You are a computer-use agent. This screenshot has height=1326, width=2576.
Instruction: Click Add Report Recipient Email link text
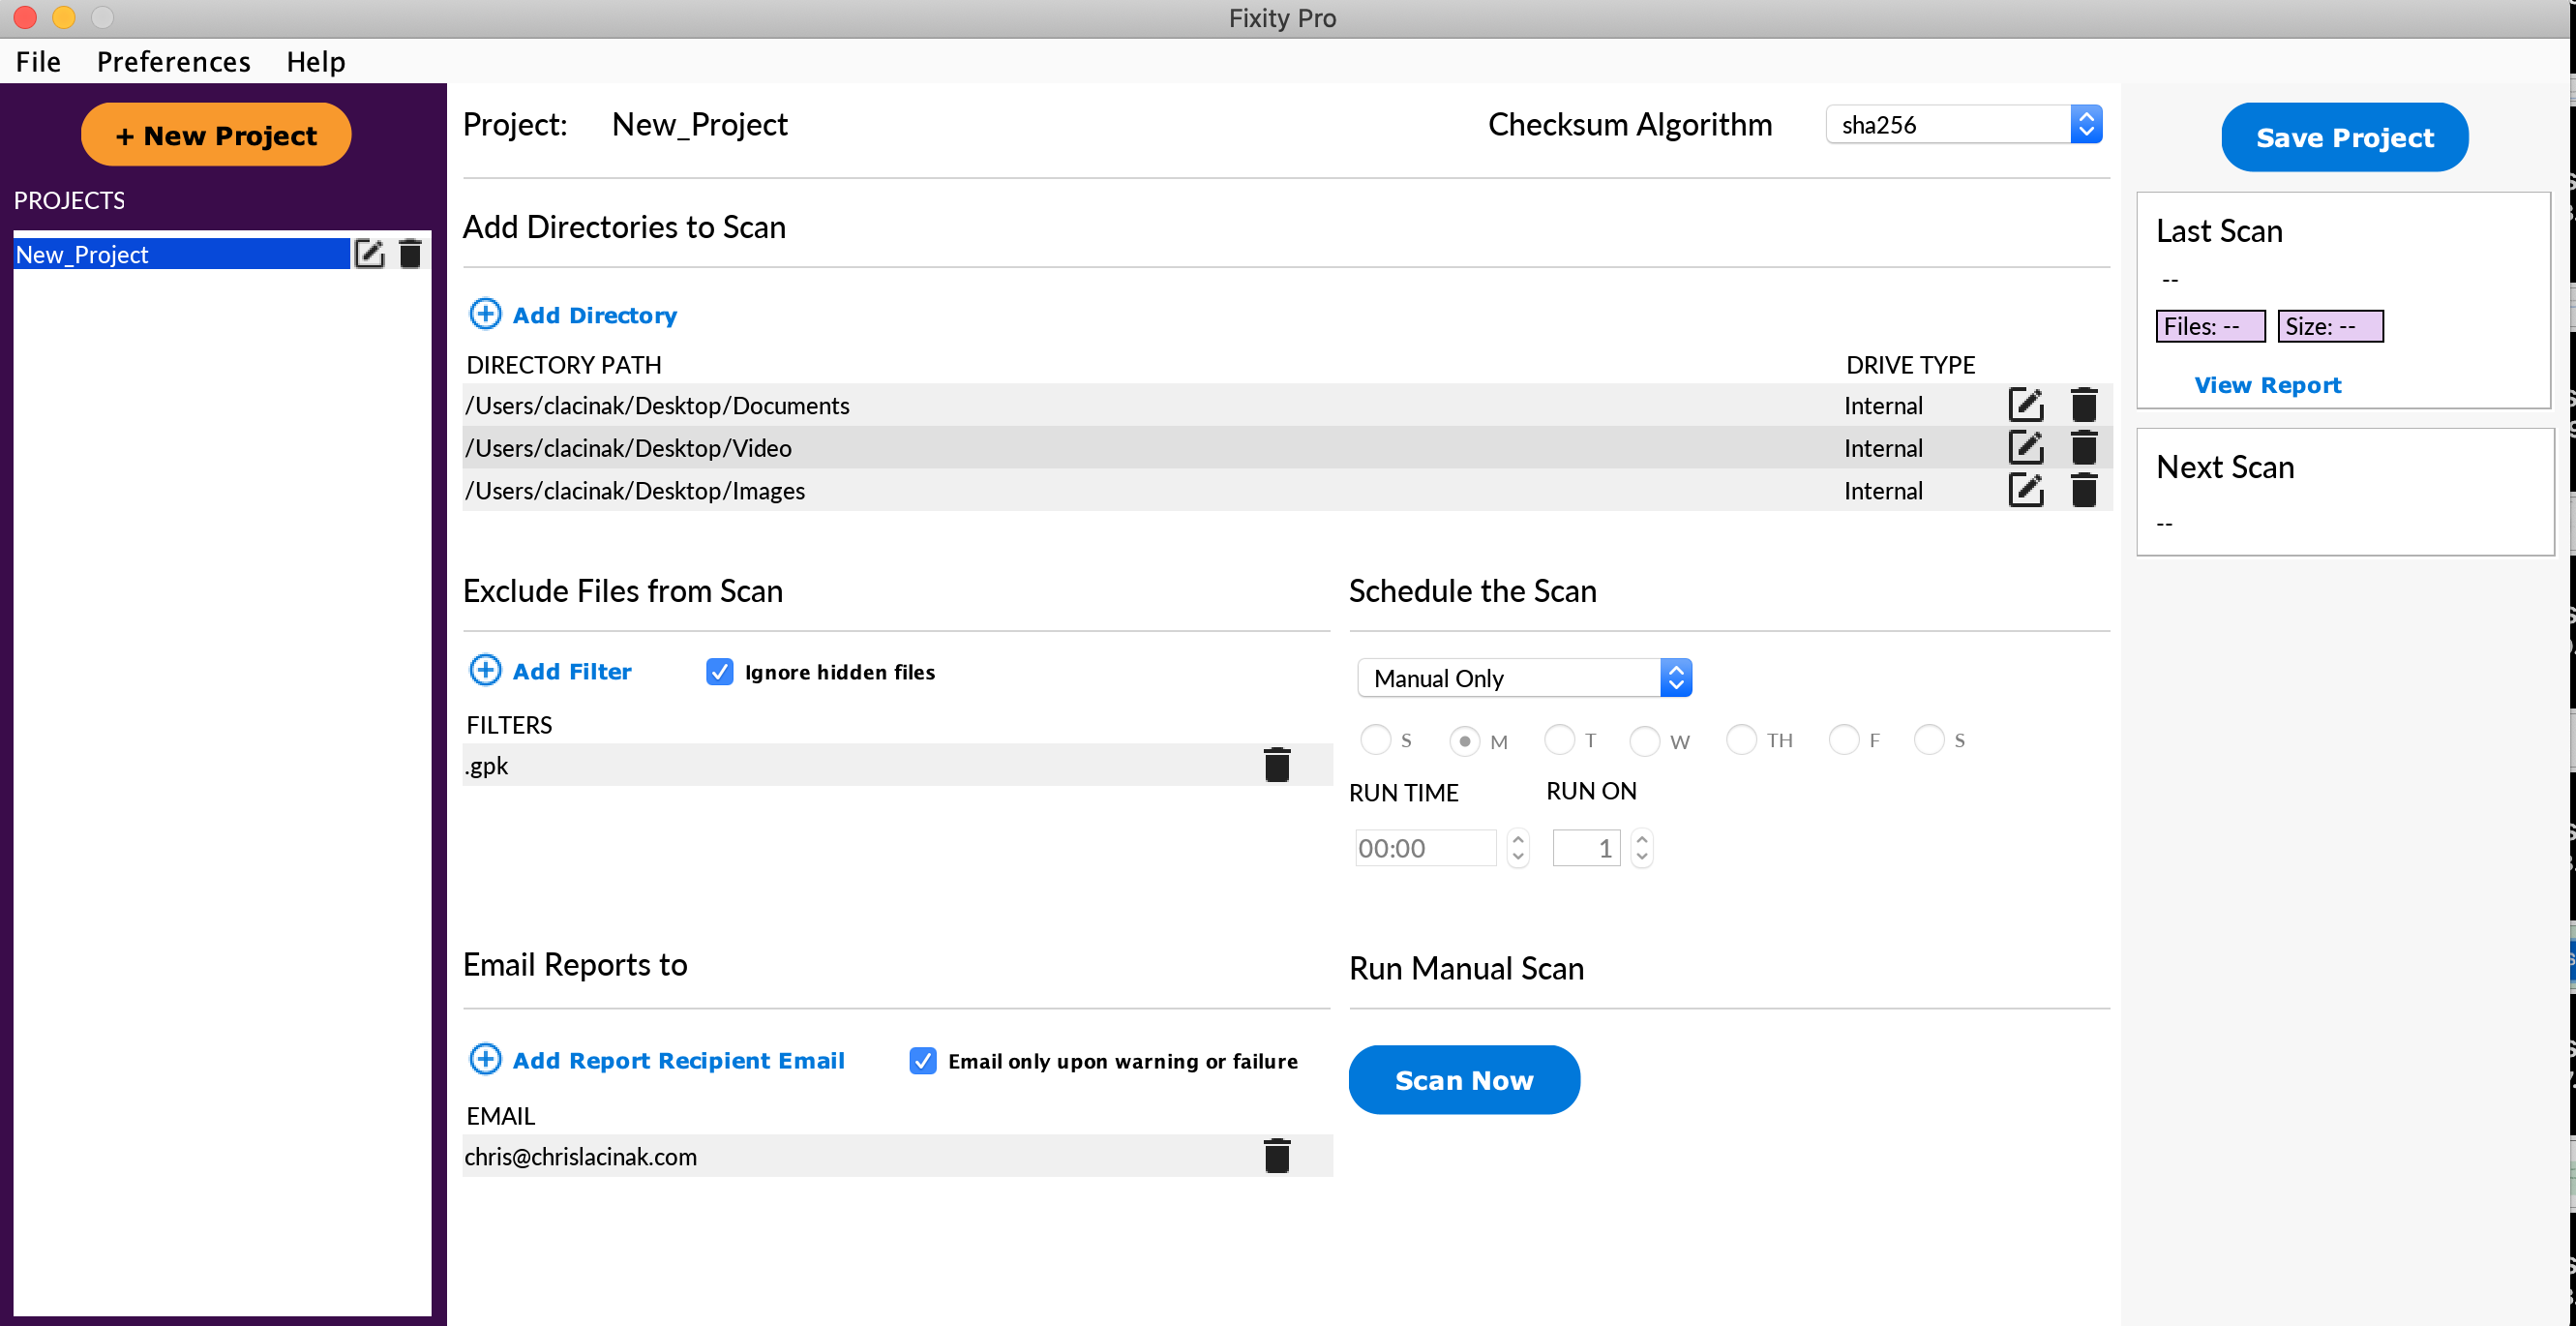coord(678,1060)
